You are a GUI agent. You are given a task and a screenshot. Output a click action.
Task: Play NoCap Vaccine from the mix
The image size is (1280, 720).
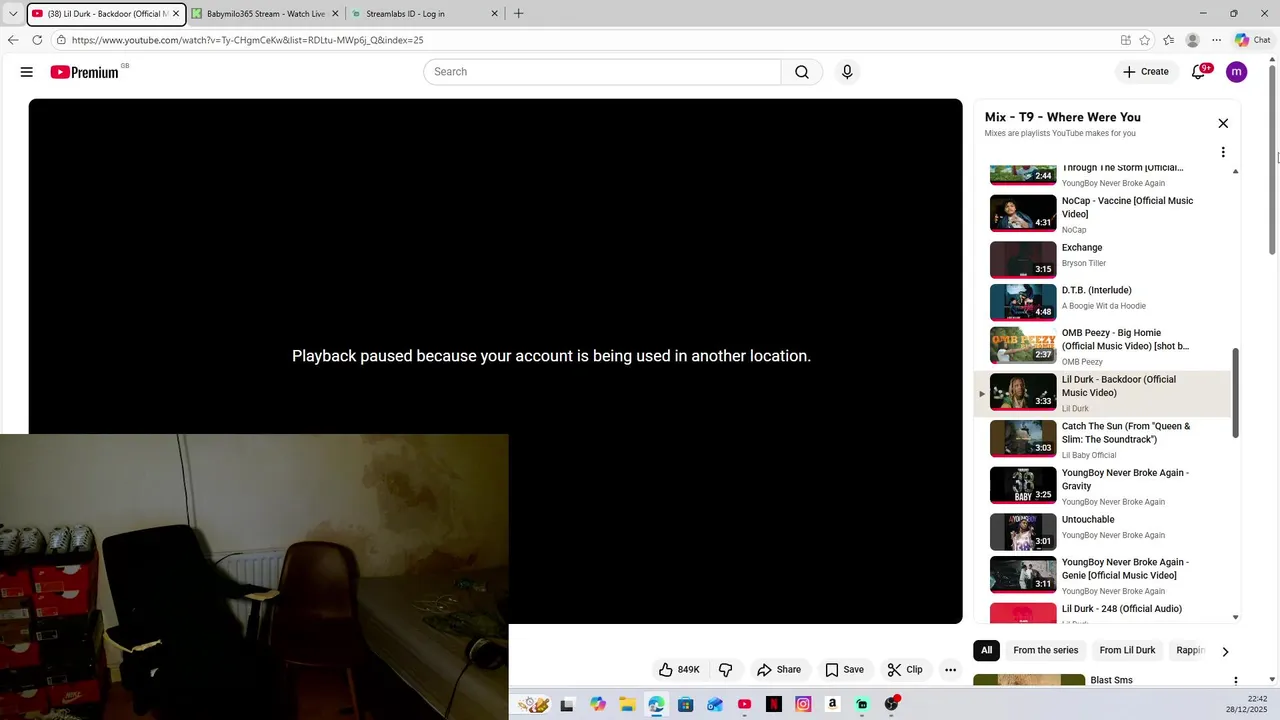click(1102, 214)
